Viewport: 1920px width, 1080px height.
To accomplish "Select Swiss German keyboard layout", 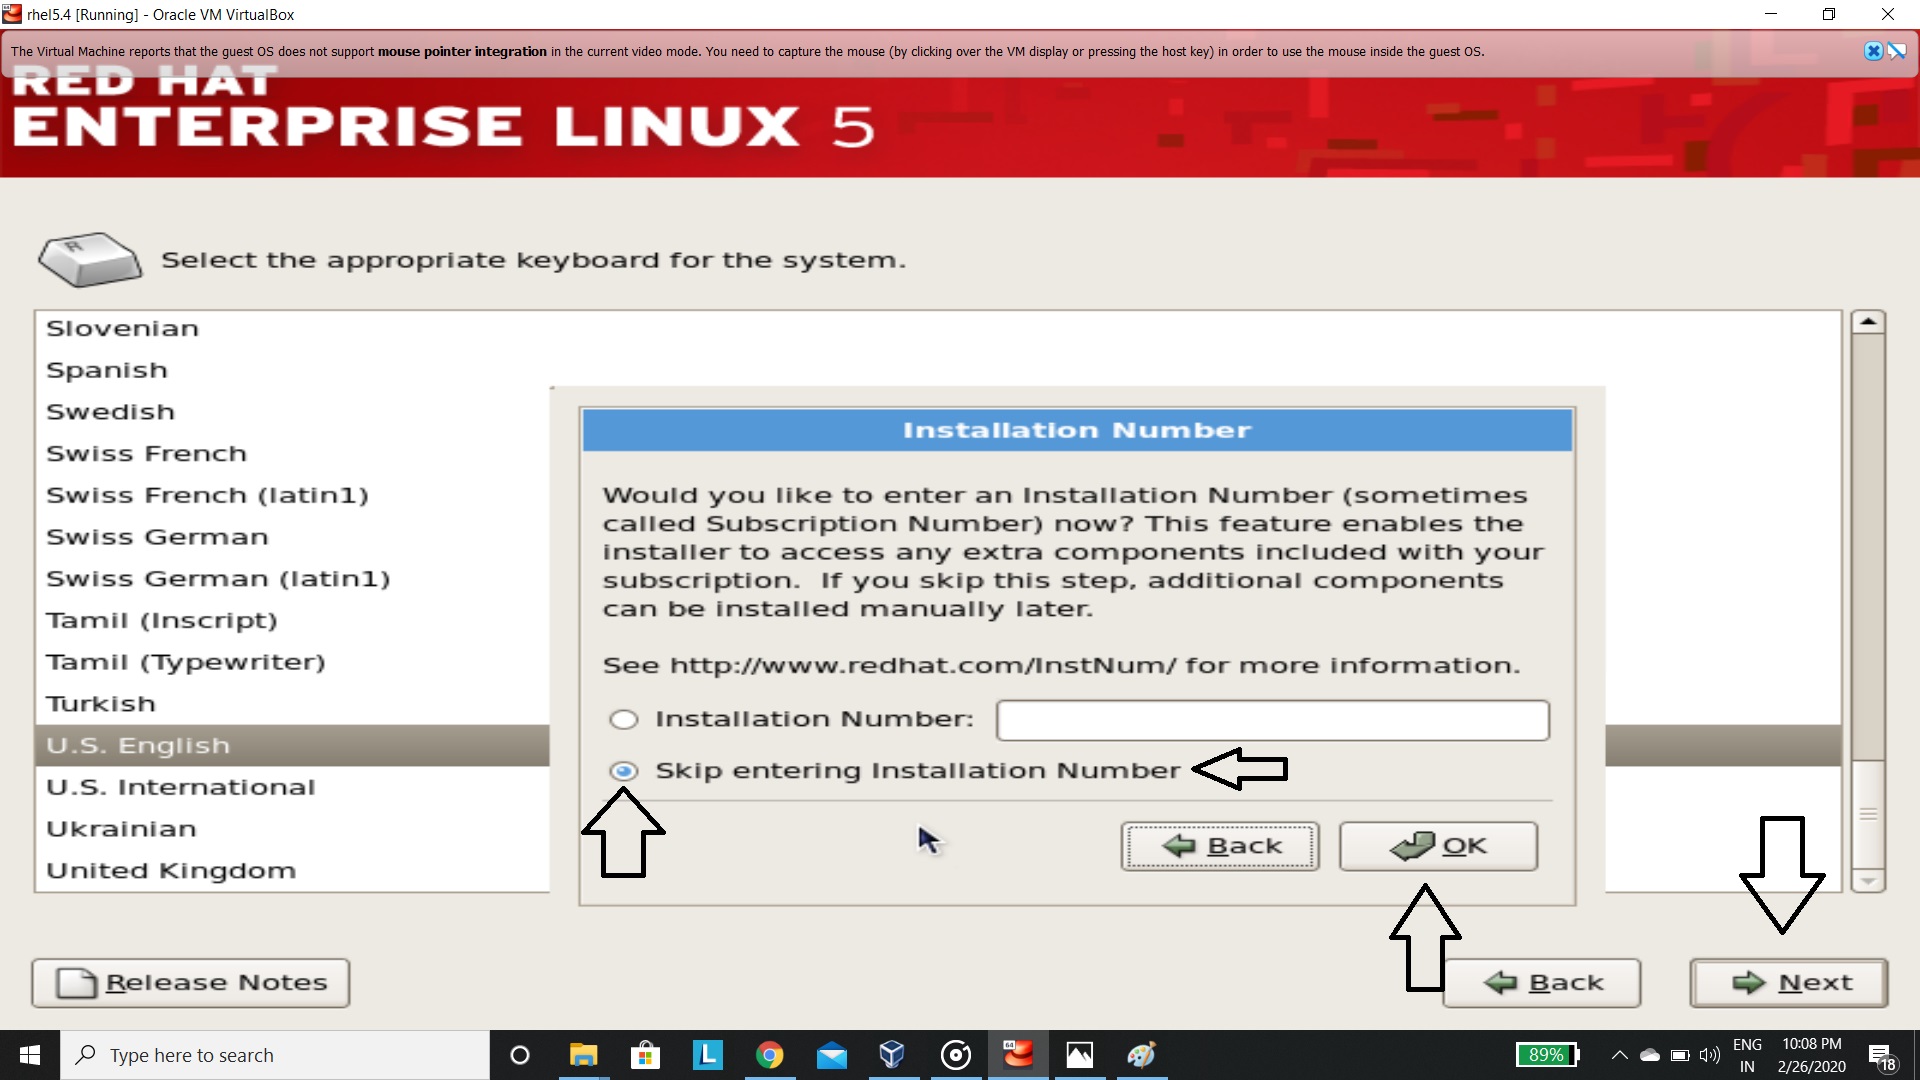I will point(157,537).
